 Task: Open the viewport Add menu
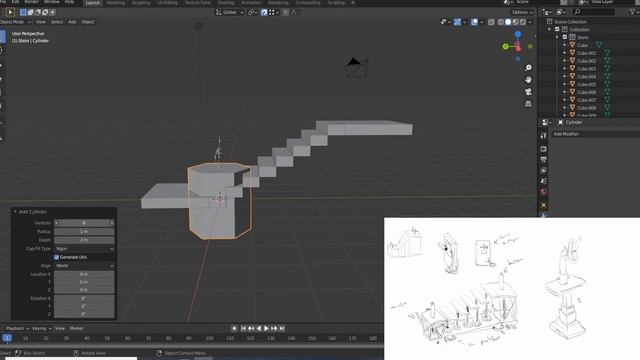(x=72, y=22)
